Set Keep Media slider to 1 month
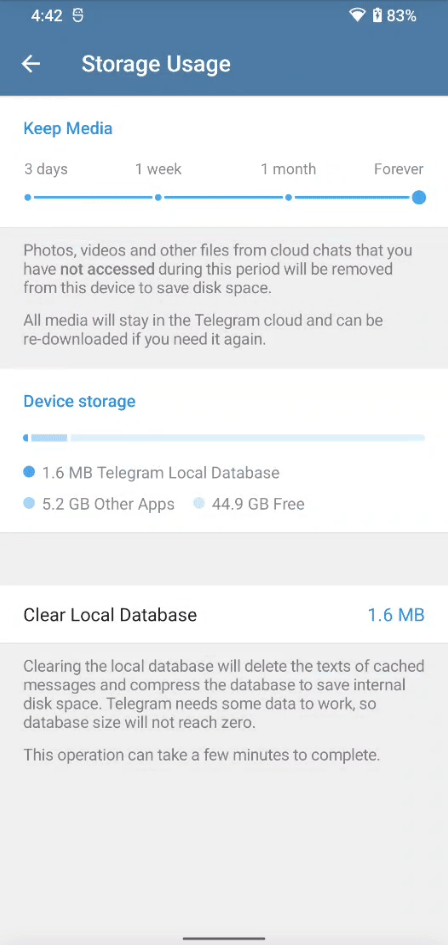This screenshot has width=448, height=945. pos(289,197)
